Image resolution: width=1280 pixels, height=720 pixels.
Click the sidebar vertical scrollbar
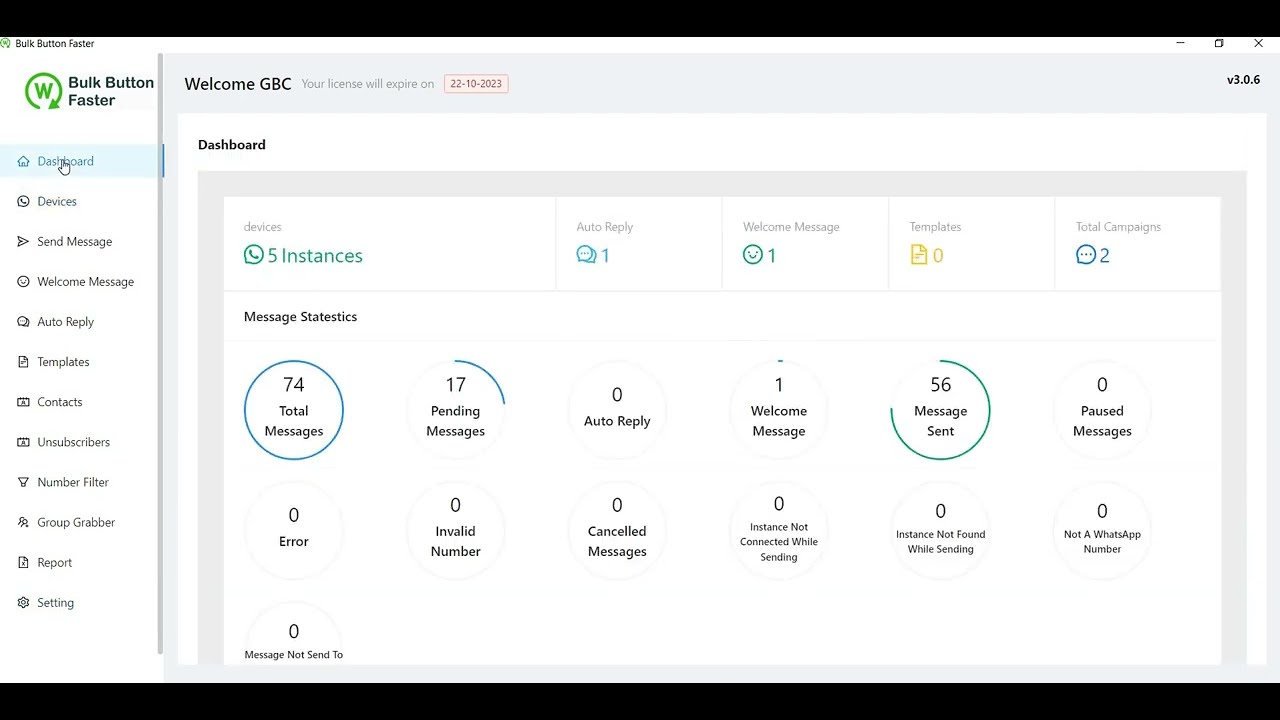click(x=160, y=354)
